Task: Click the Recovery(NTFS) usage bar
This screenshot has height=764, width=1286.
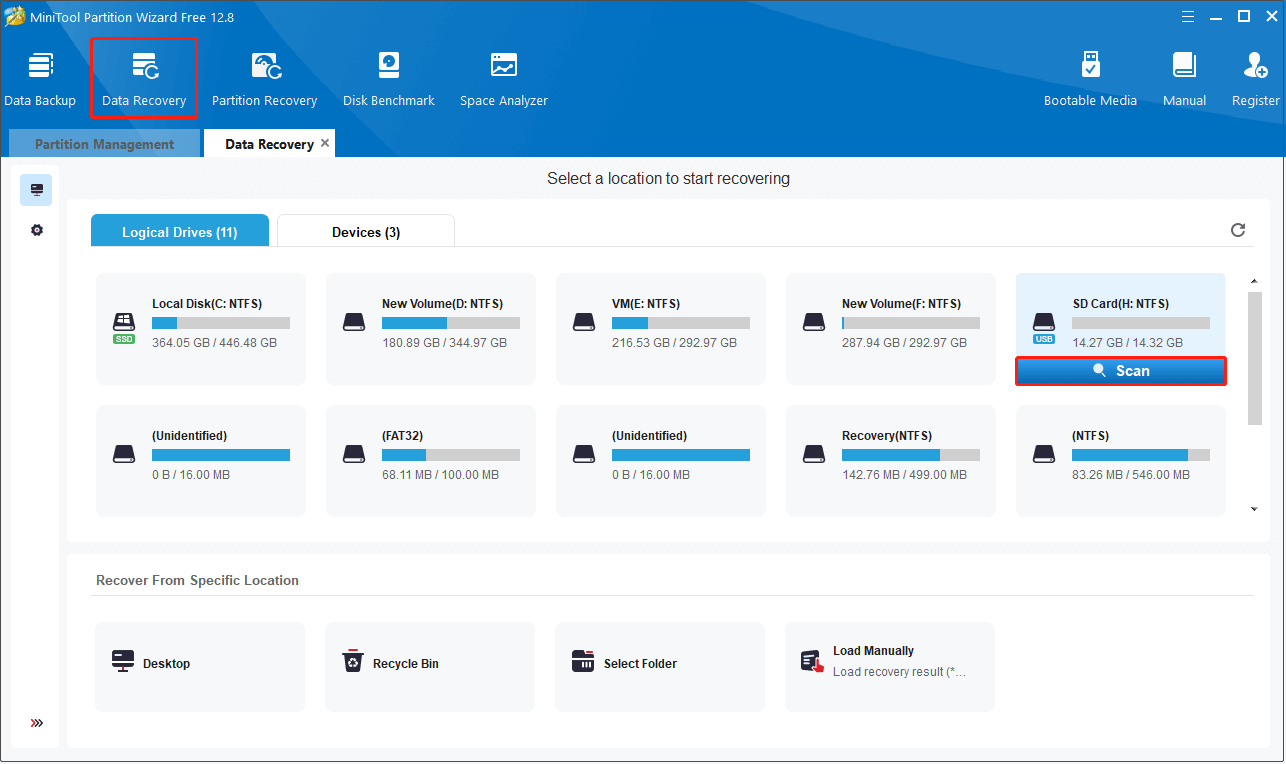Action: click(911, 455)
